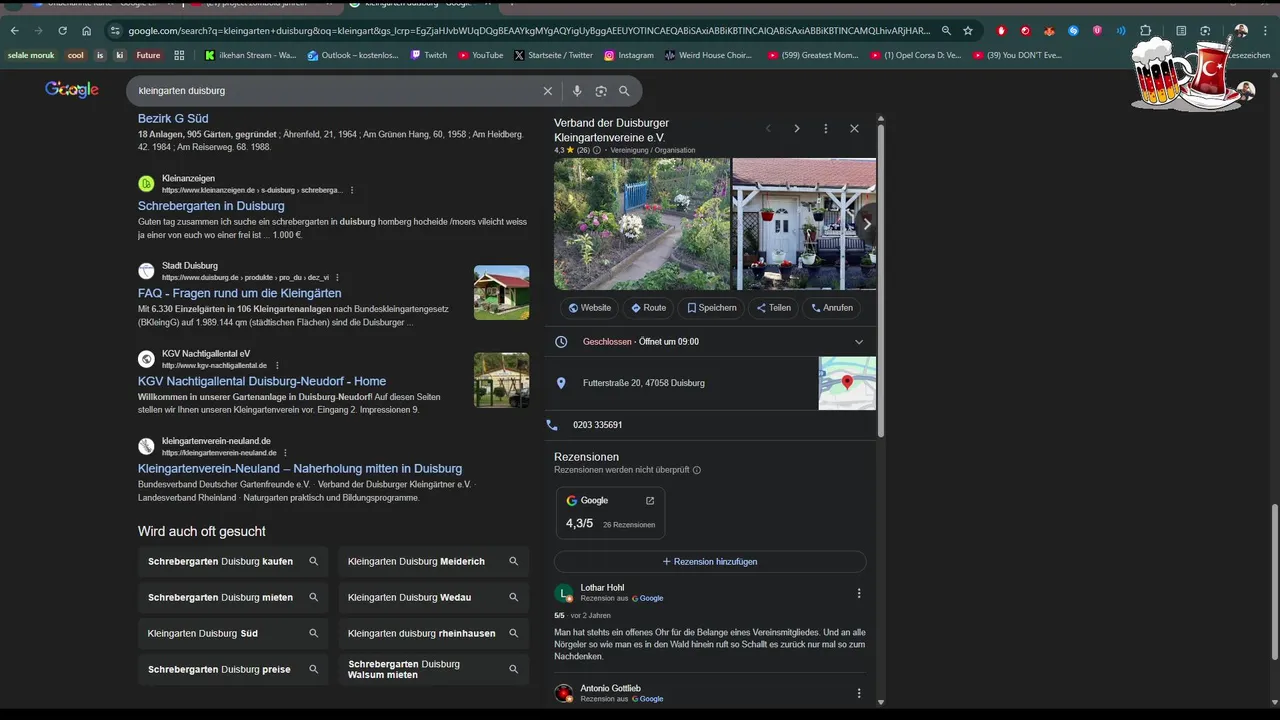
Task: Open the 4,3/5 Google rating card
Action: [610, 513]
